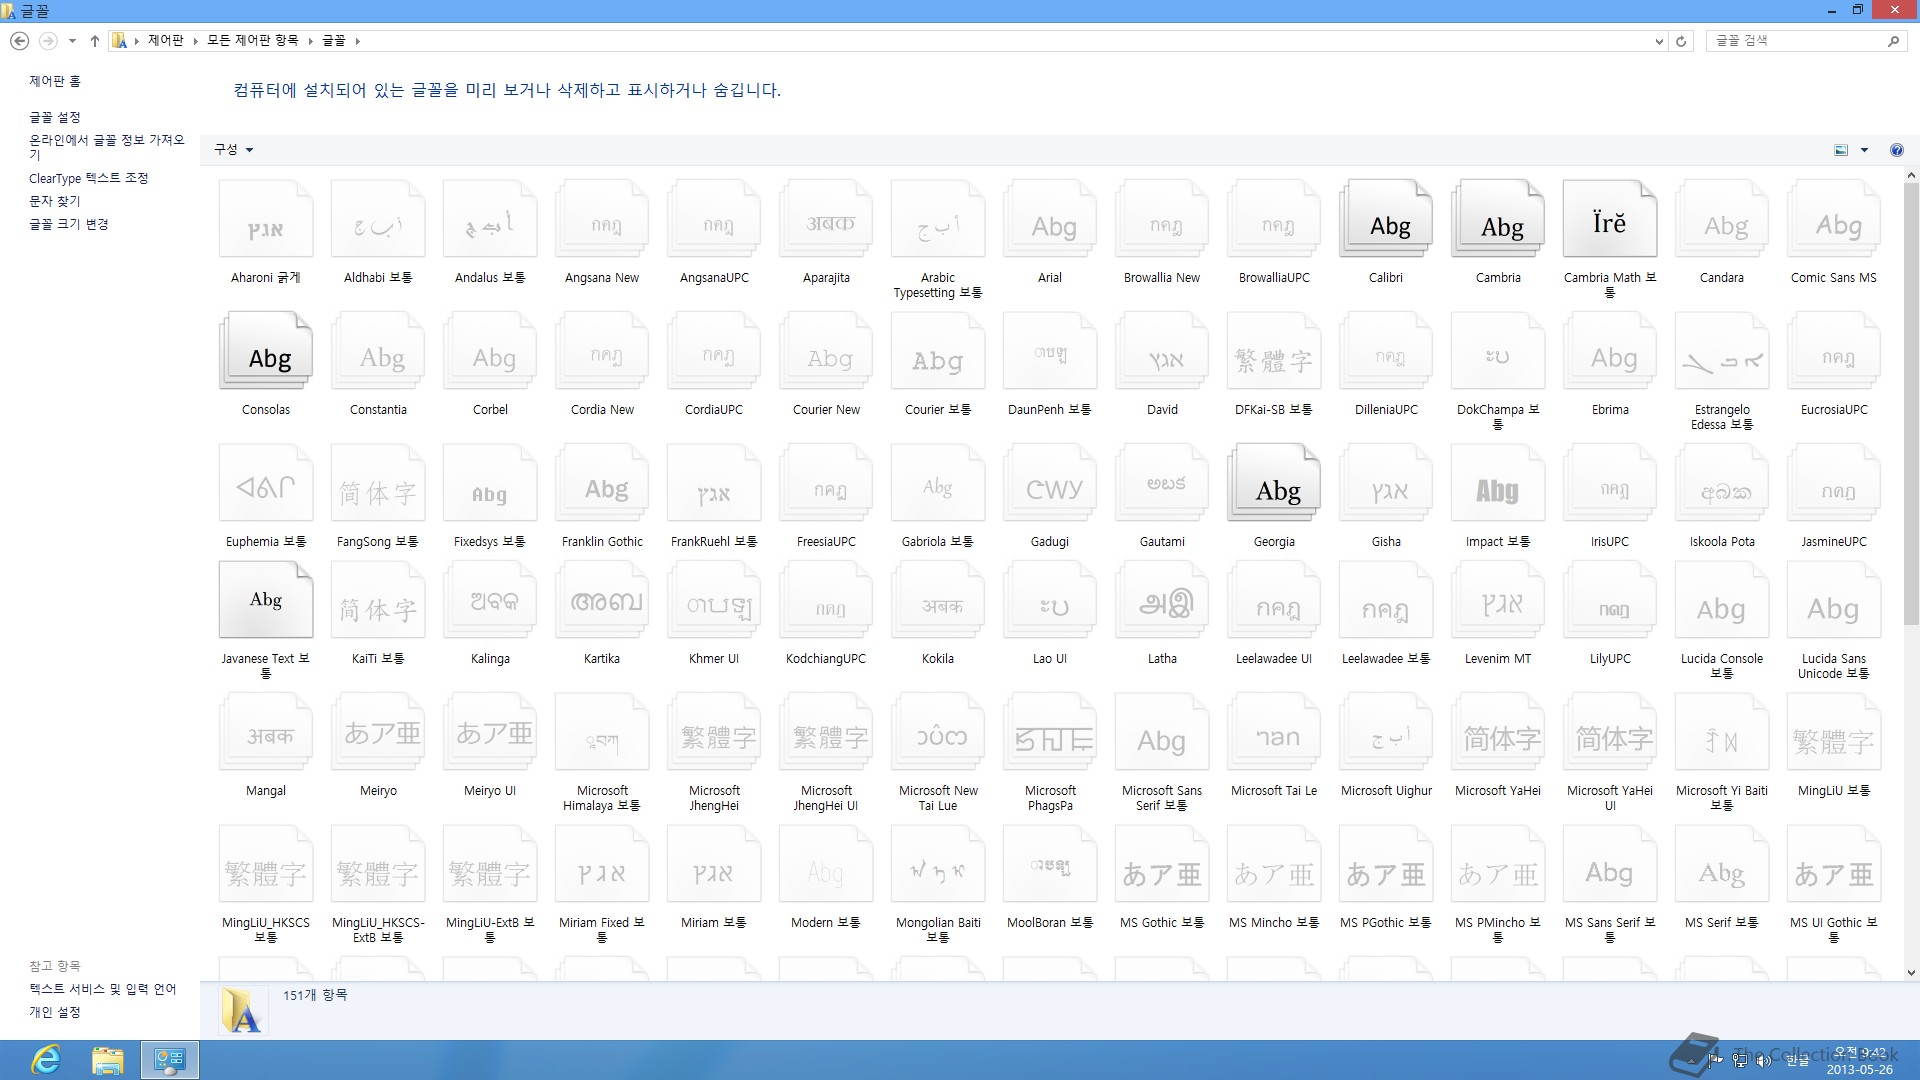The image size is (1920, 1080).
Task: Open 문자 찾기 link
Action: (55, 201)
